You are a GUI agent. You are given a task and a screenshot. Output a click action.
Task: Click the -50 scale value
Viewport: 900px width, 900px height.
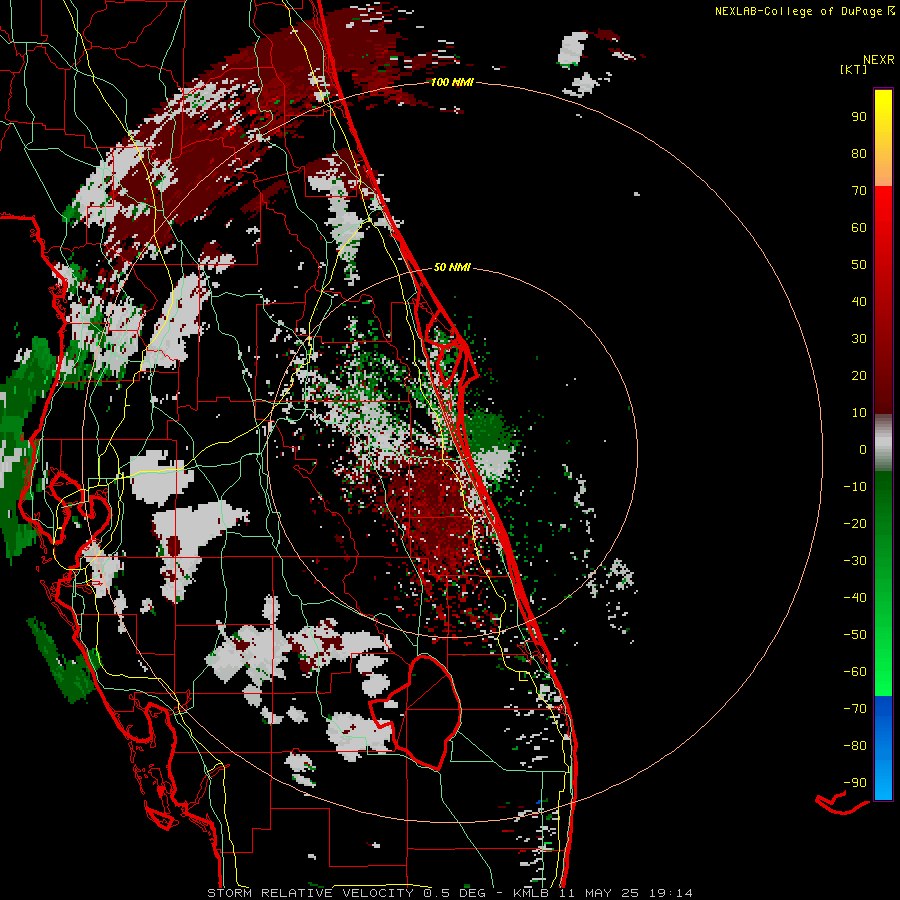855,635
